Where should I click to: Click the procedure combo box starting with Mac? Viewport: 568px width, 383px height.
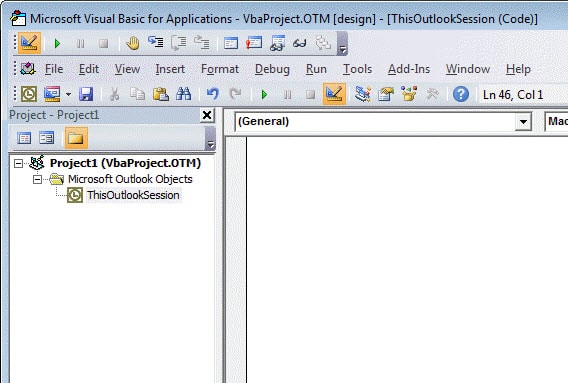[556, 121]
